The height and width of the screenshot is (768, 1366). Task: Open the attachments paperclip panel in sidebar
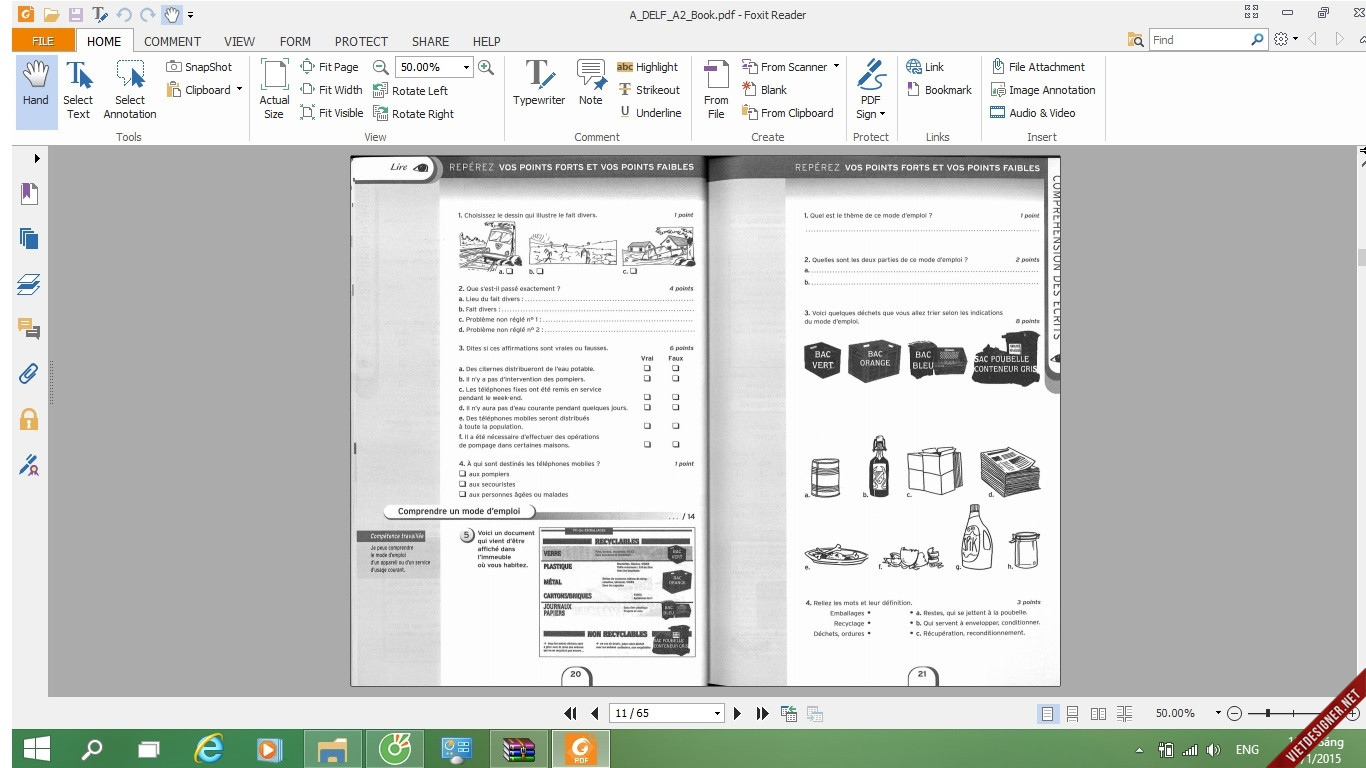pos(29,374)
